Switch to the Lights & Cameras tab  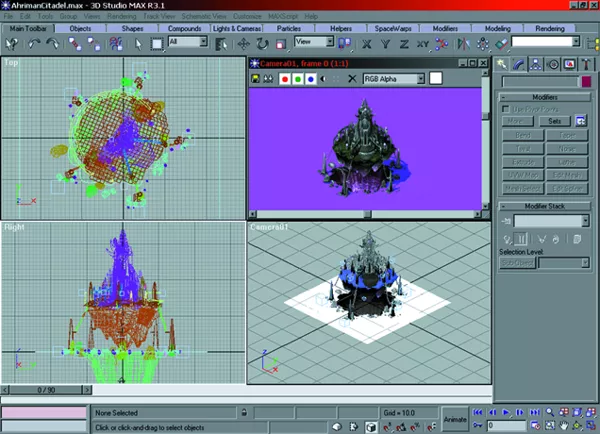coord(237,29)
